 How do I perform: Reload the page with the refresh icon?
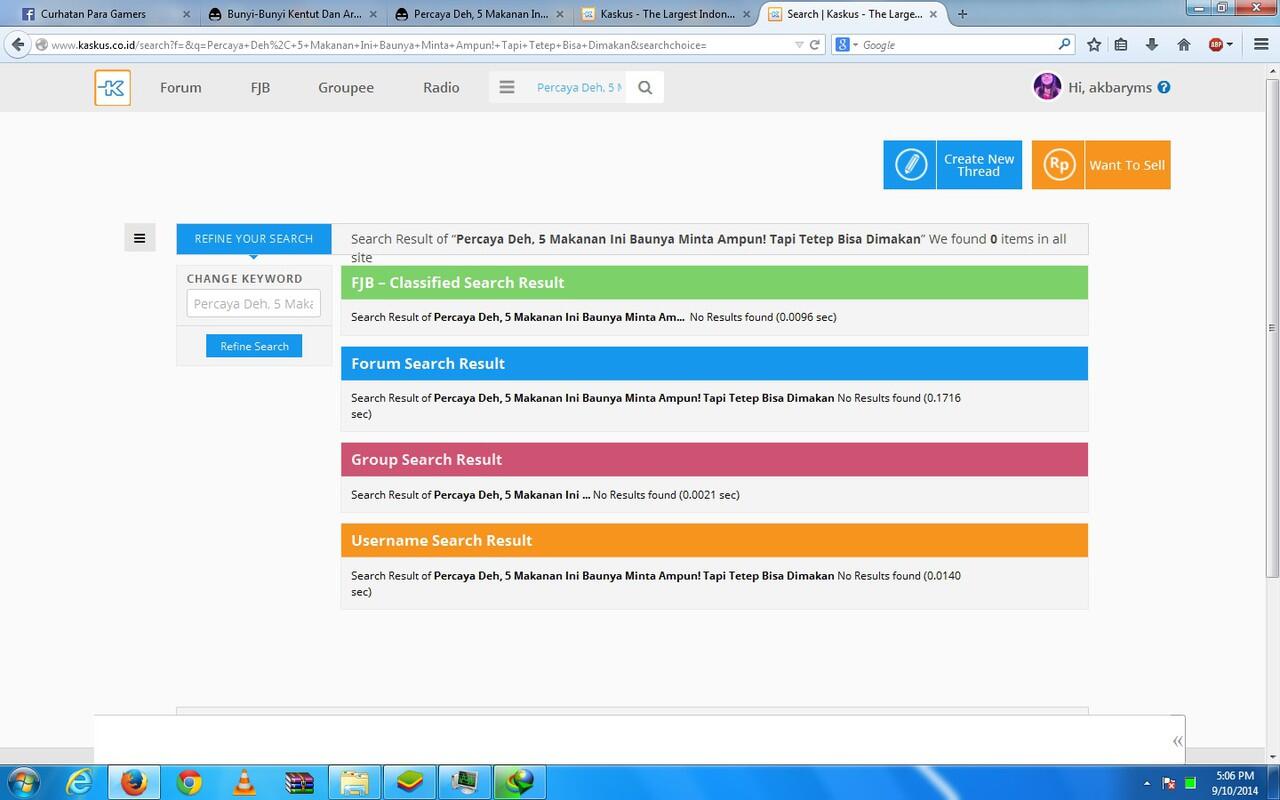coord(815,45)
